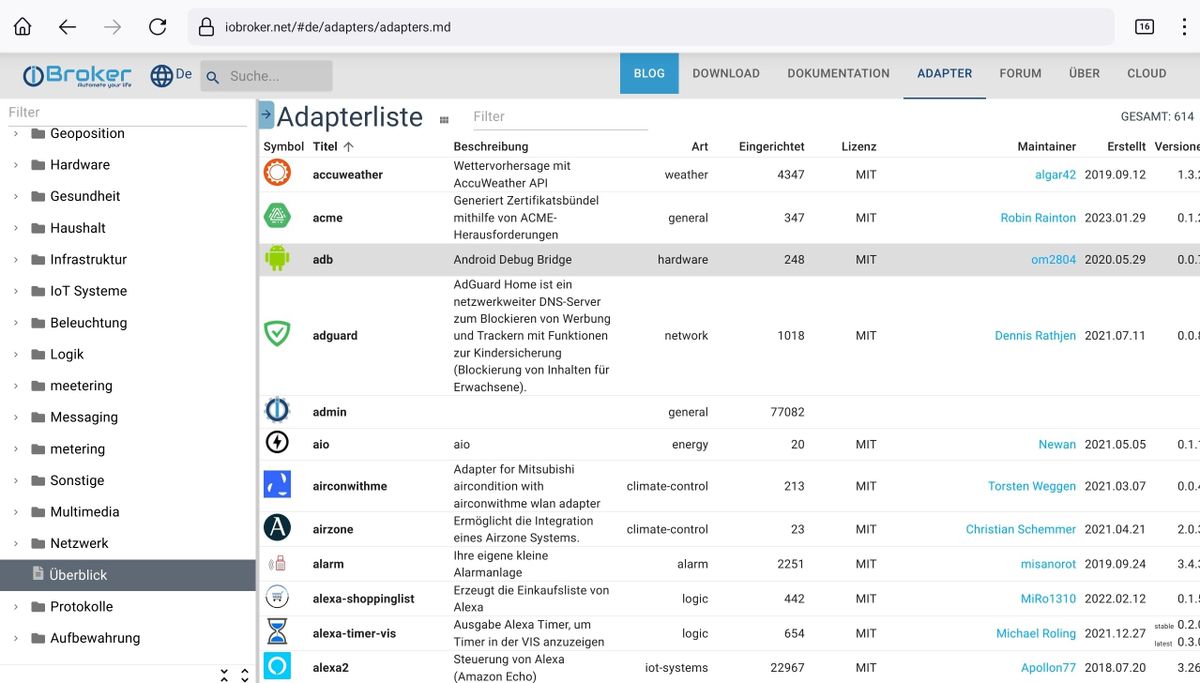Select the Messaging folder

[84, 417]
